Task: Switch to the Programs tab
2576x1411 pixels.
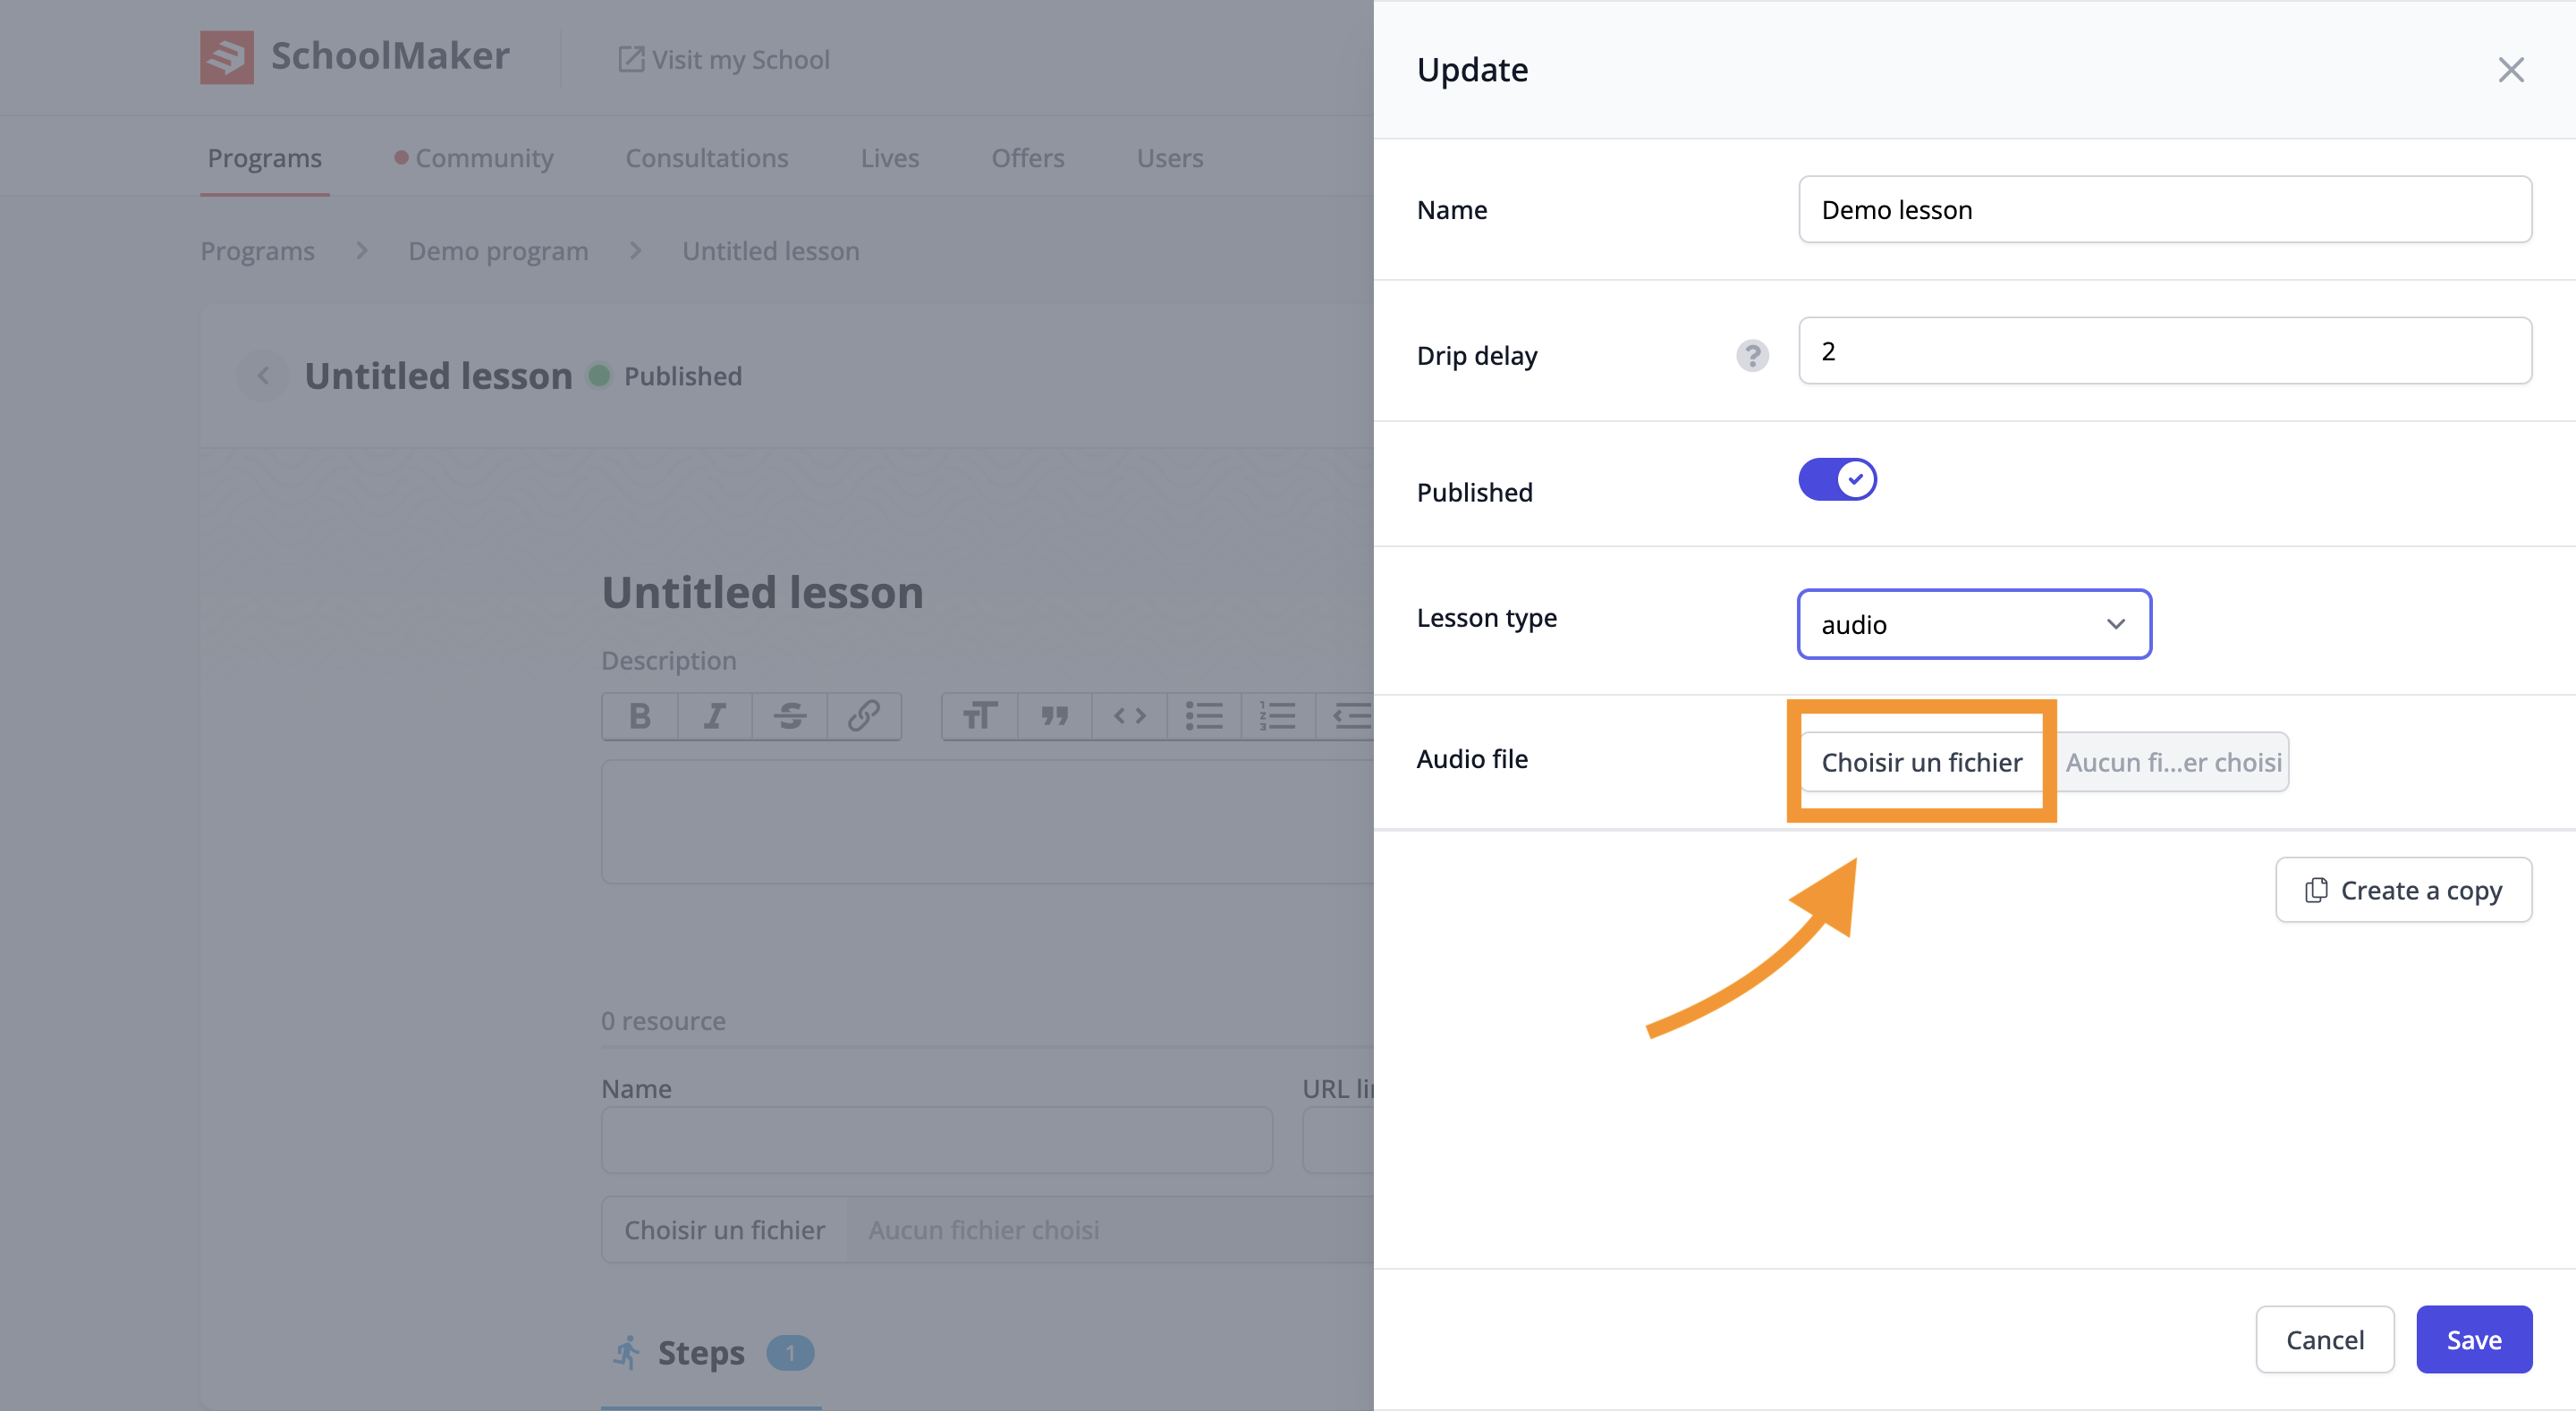Action: pos(265,157)
